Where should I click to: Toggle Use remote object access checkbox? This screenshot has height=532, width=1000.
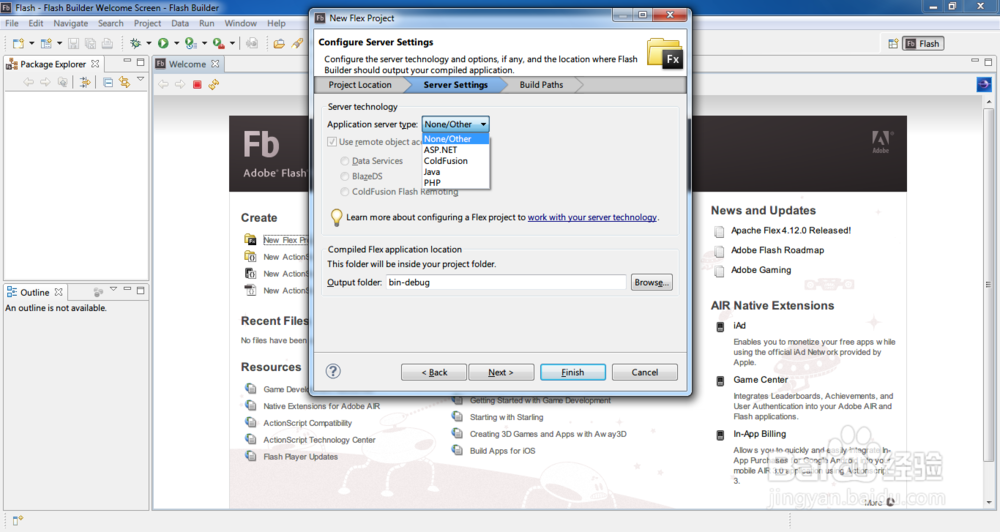(x=332, y=142)
